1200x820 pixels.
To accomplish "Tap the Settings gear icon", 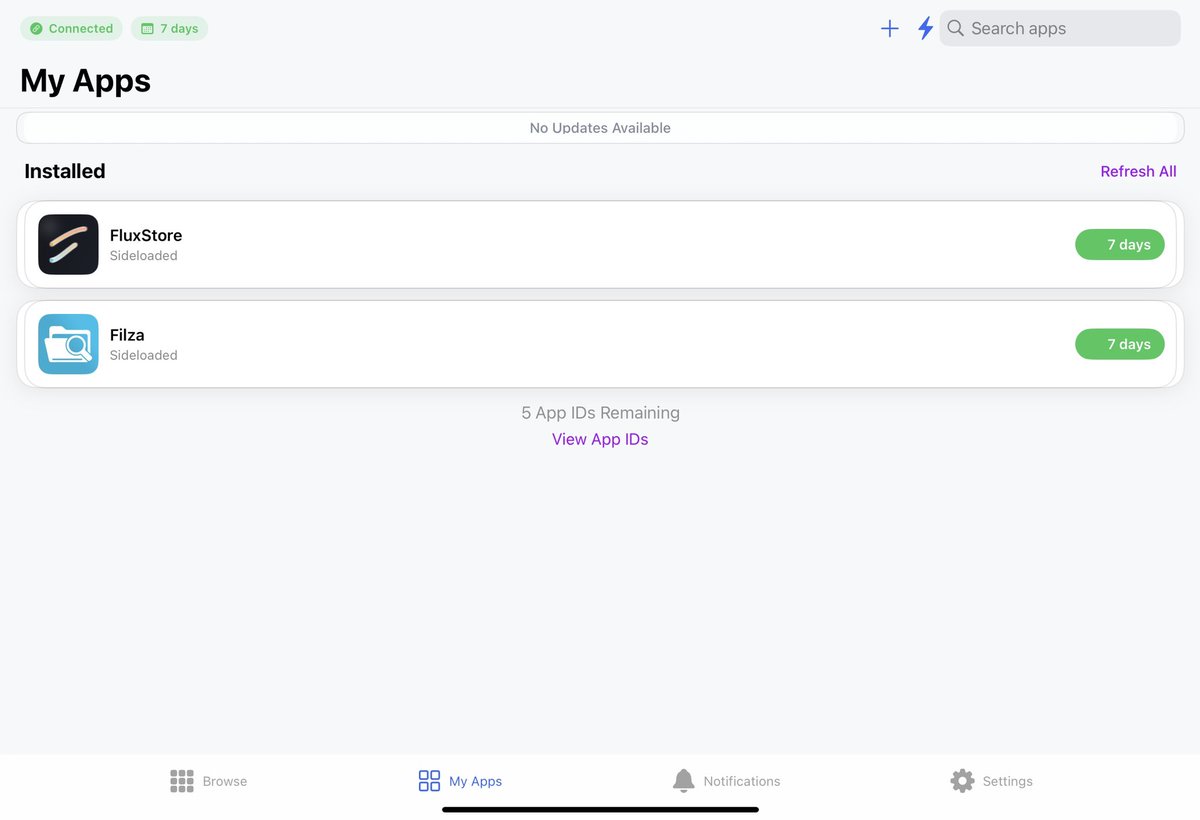I will [962, 781].
